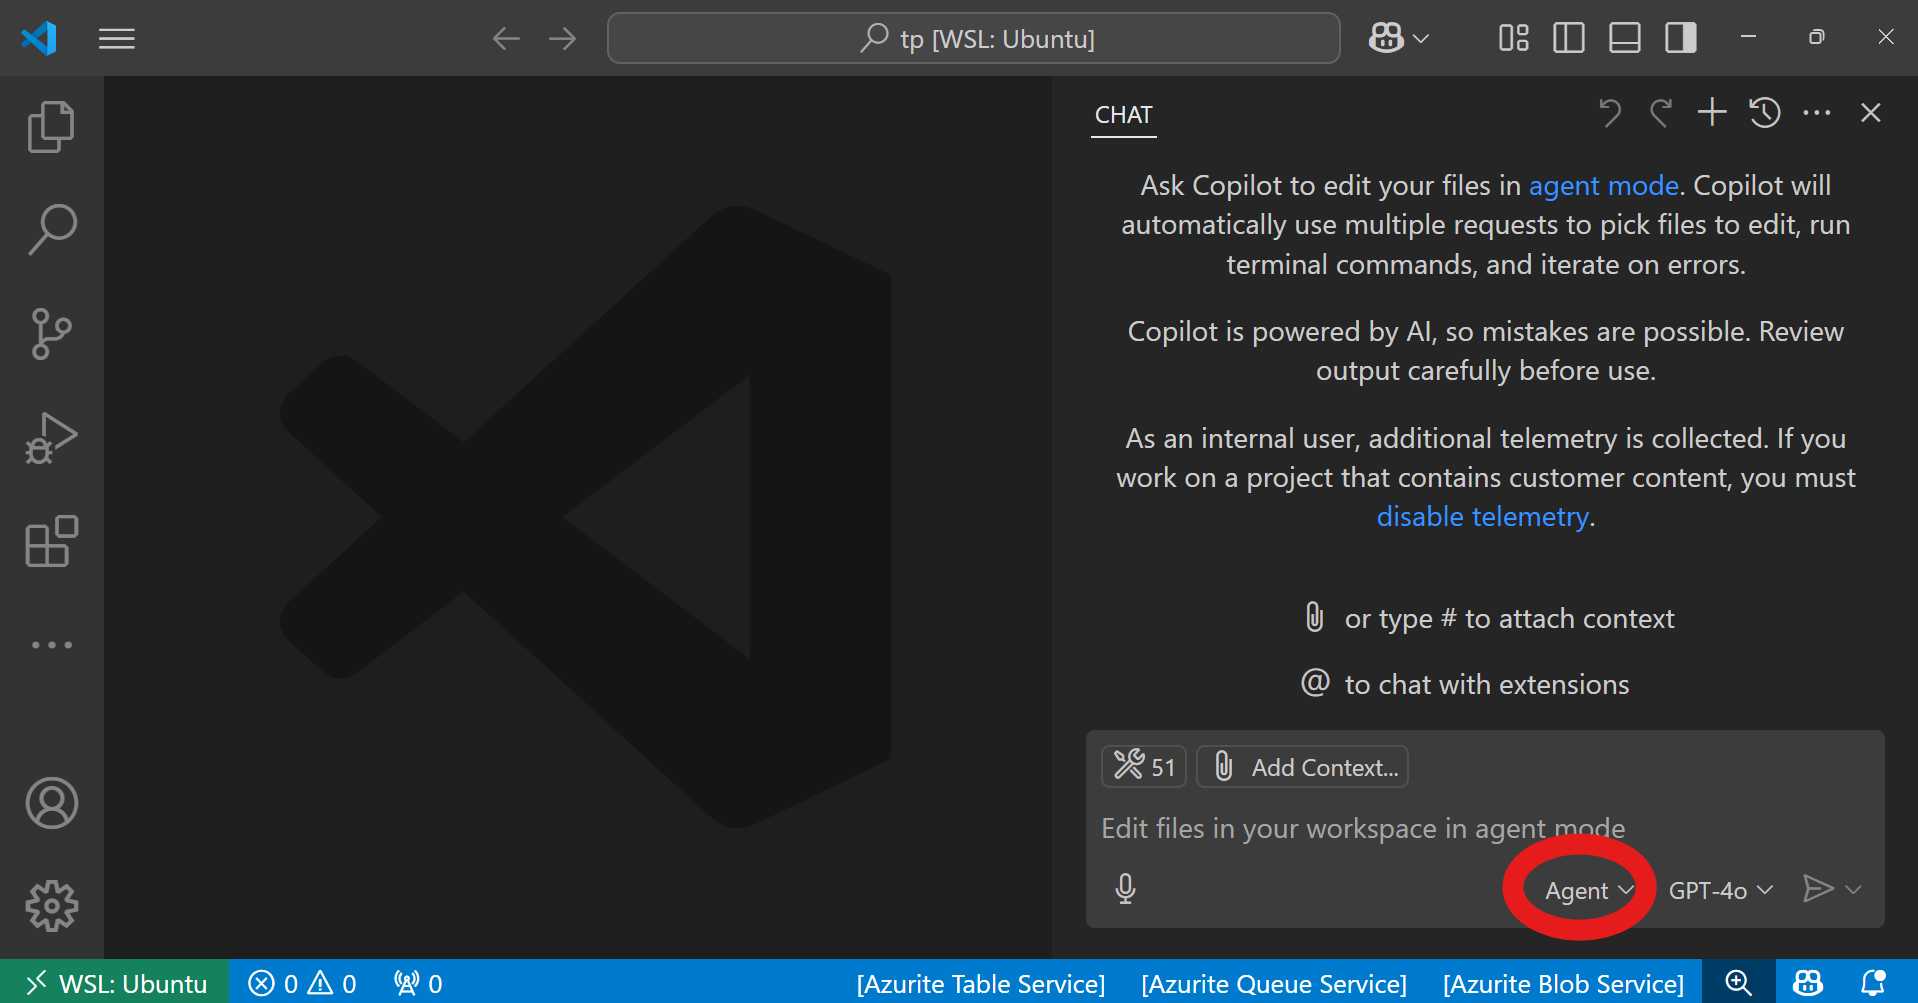Viewport: 1918px width, 1003px height.
Task: Follow the agent mode link
Action: pyautogui.click(x=1603, y=186)
